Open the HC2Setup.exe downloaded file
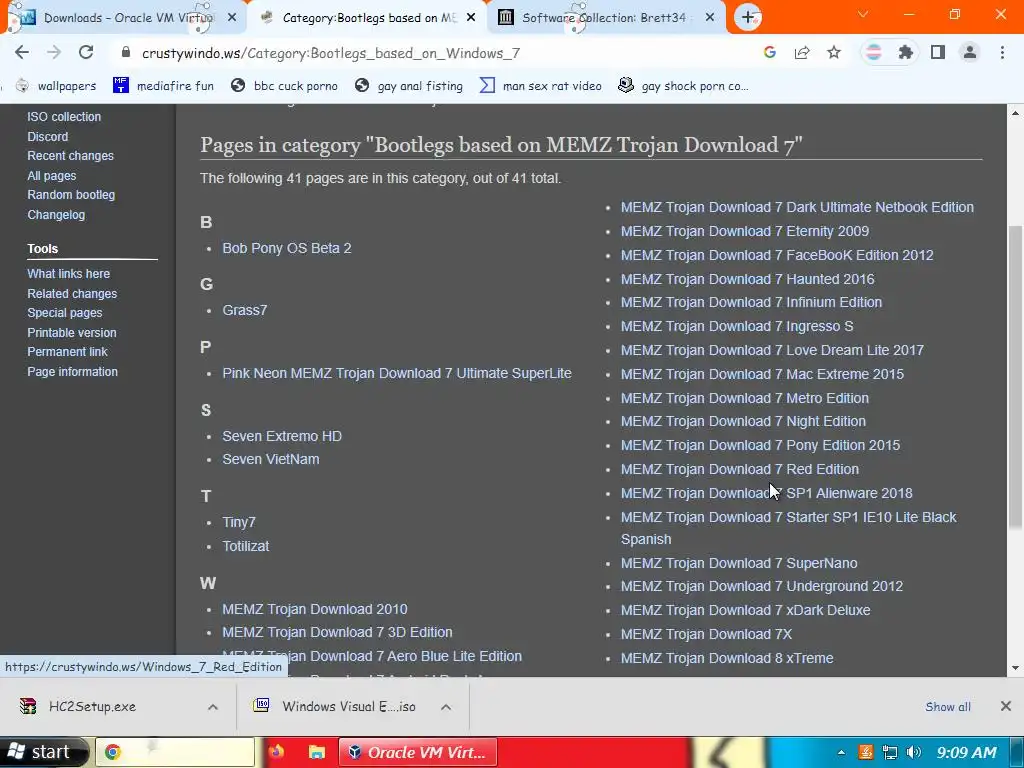 pos(91,707)
